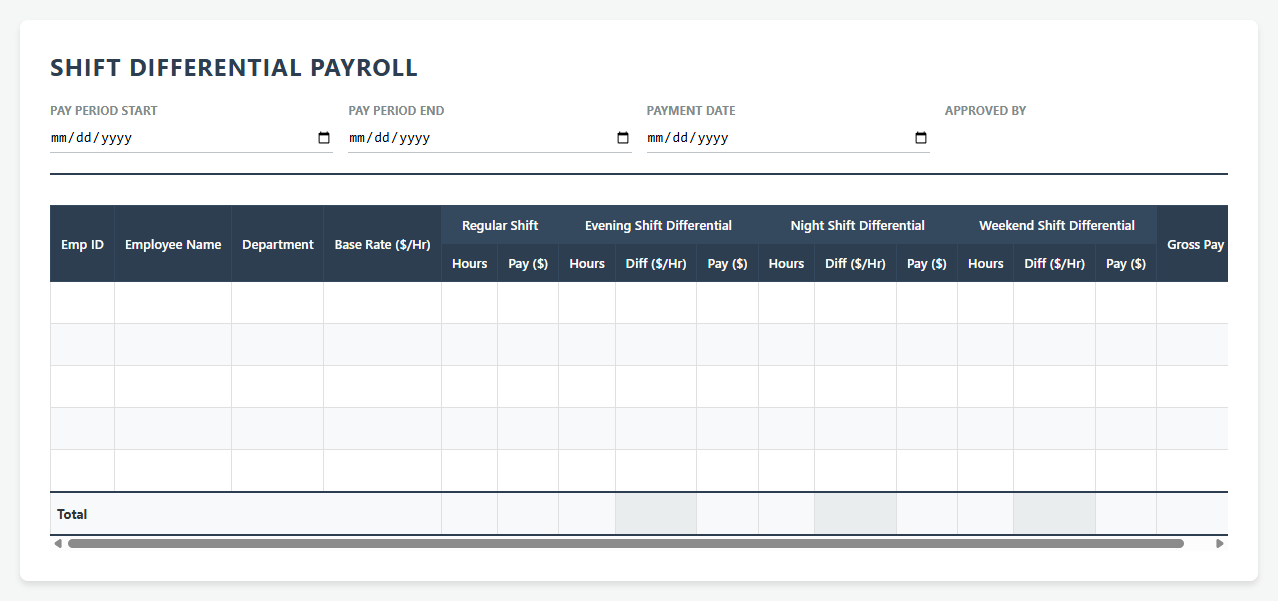1278x601 pixels.
Task: Click Hours subheader under Weekend Shift Differential
Action: [985, 263]
